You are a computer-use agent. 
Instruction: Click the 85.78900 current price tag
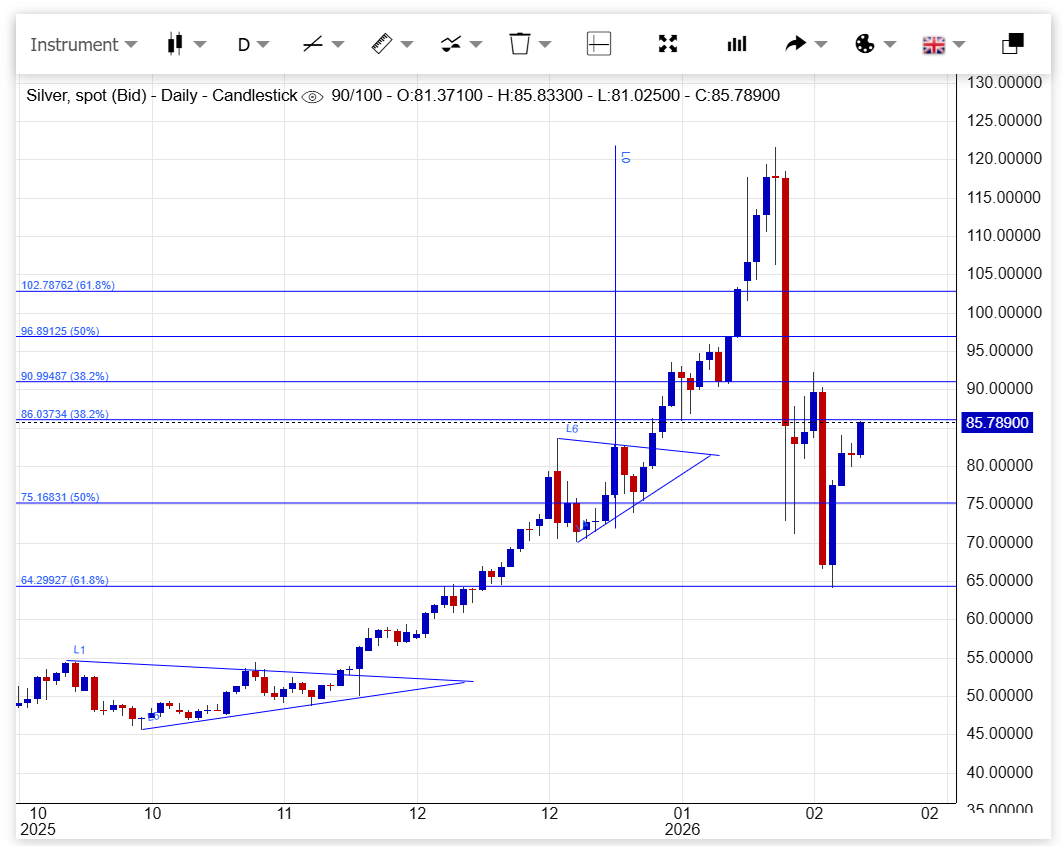996,423
